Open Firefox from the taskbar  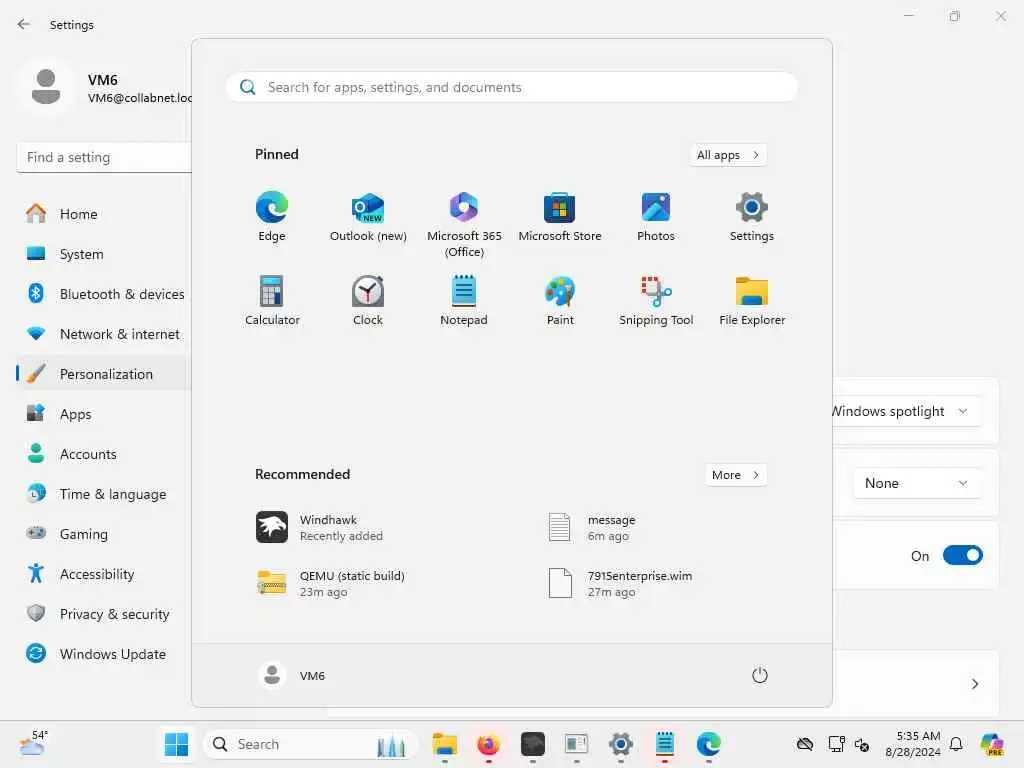click(488, 744)
